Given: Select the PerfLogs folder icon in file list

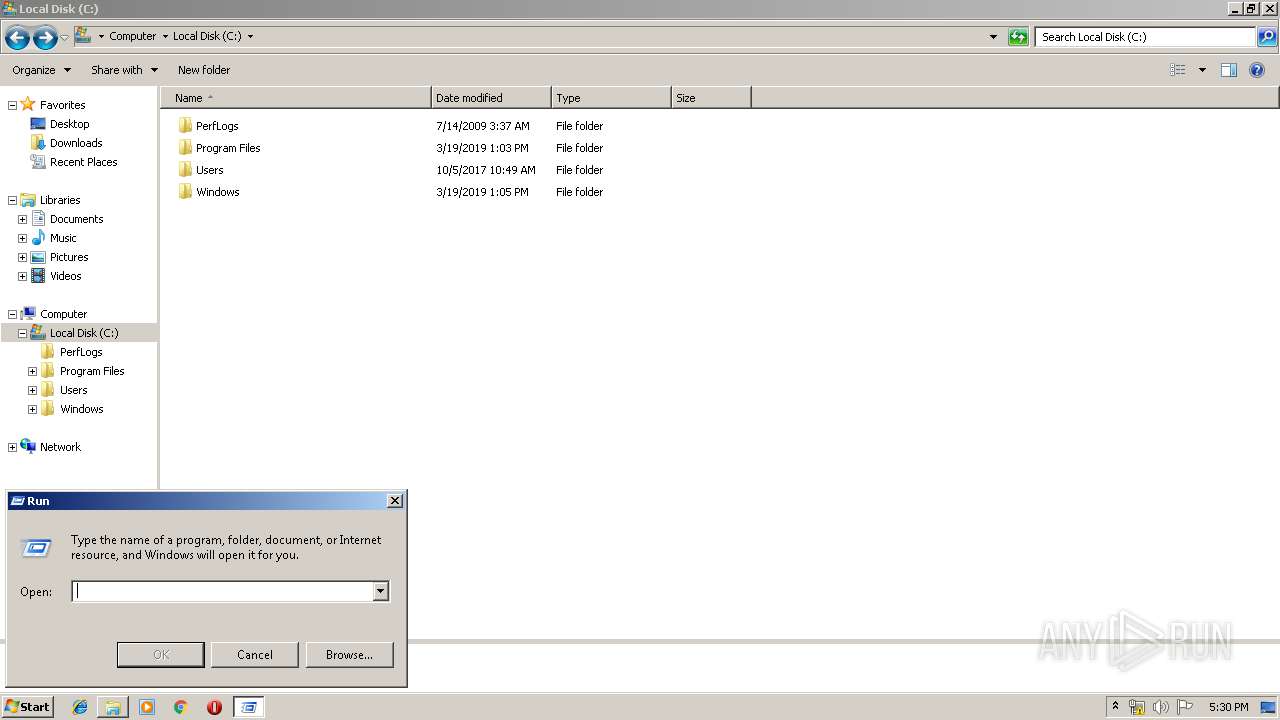Looking at the screenshot, I should click(x=185, y=126).
